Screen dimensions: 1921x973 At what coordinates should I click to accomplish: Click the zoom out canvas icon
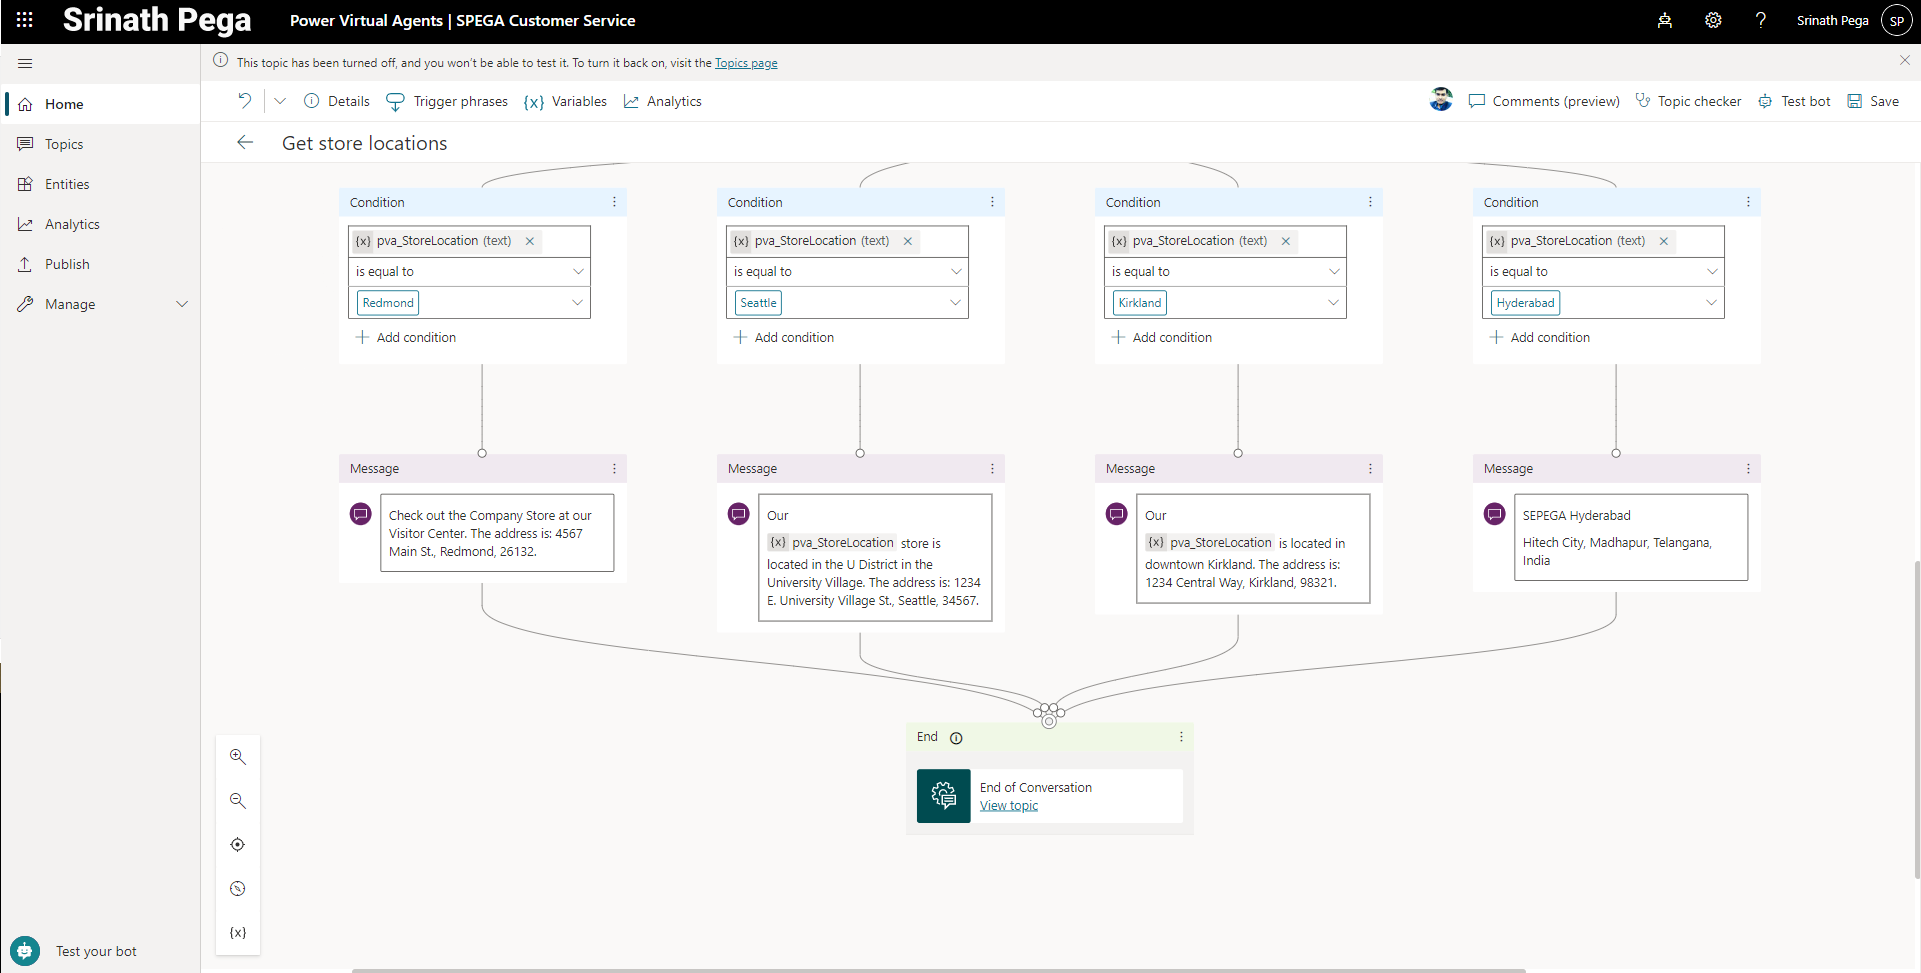237,801
